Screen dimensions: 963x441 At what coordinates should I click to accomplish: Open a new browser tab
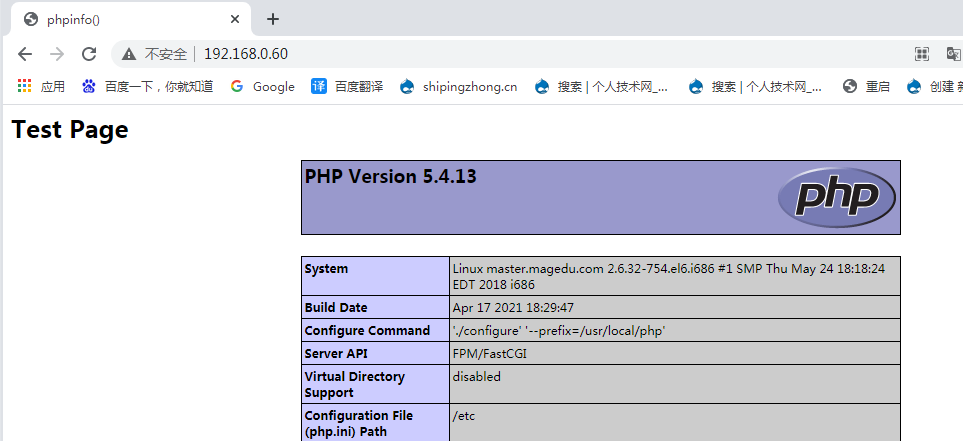[x=273, y=19]
